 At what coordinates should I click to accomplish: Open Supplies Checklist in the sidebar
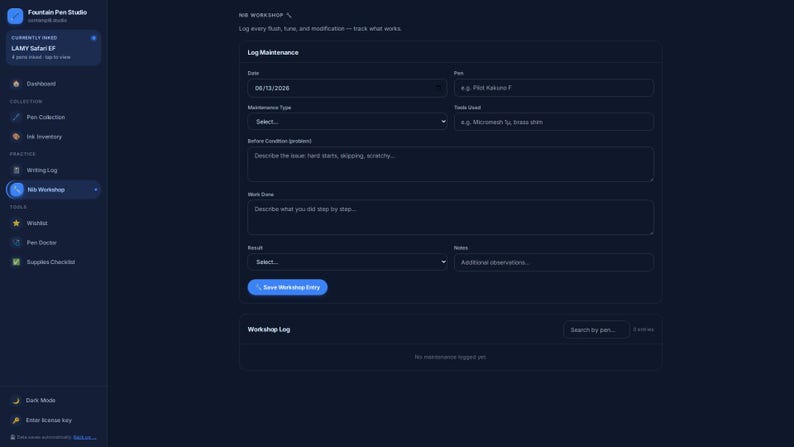53,262
